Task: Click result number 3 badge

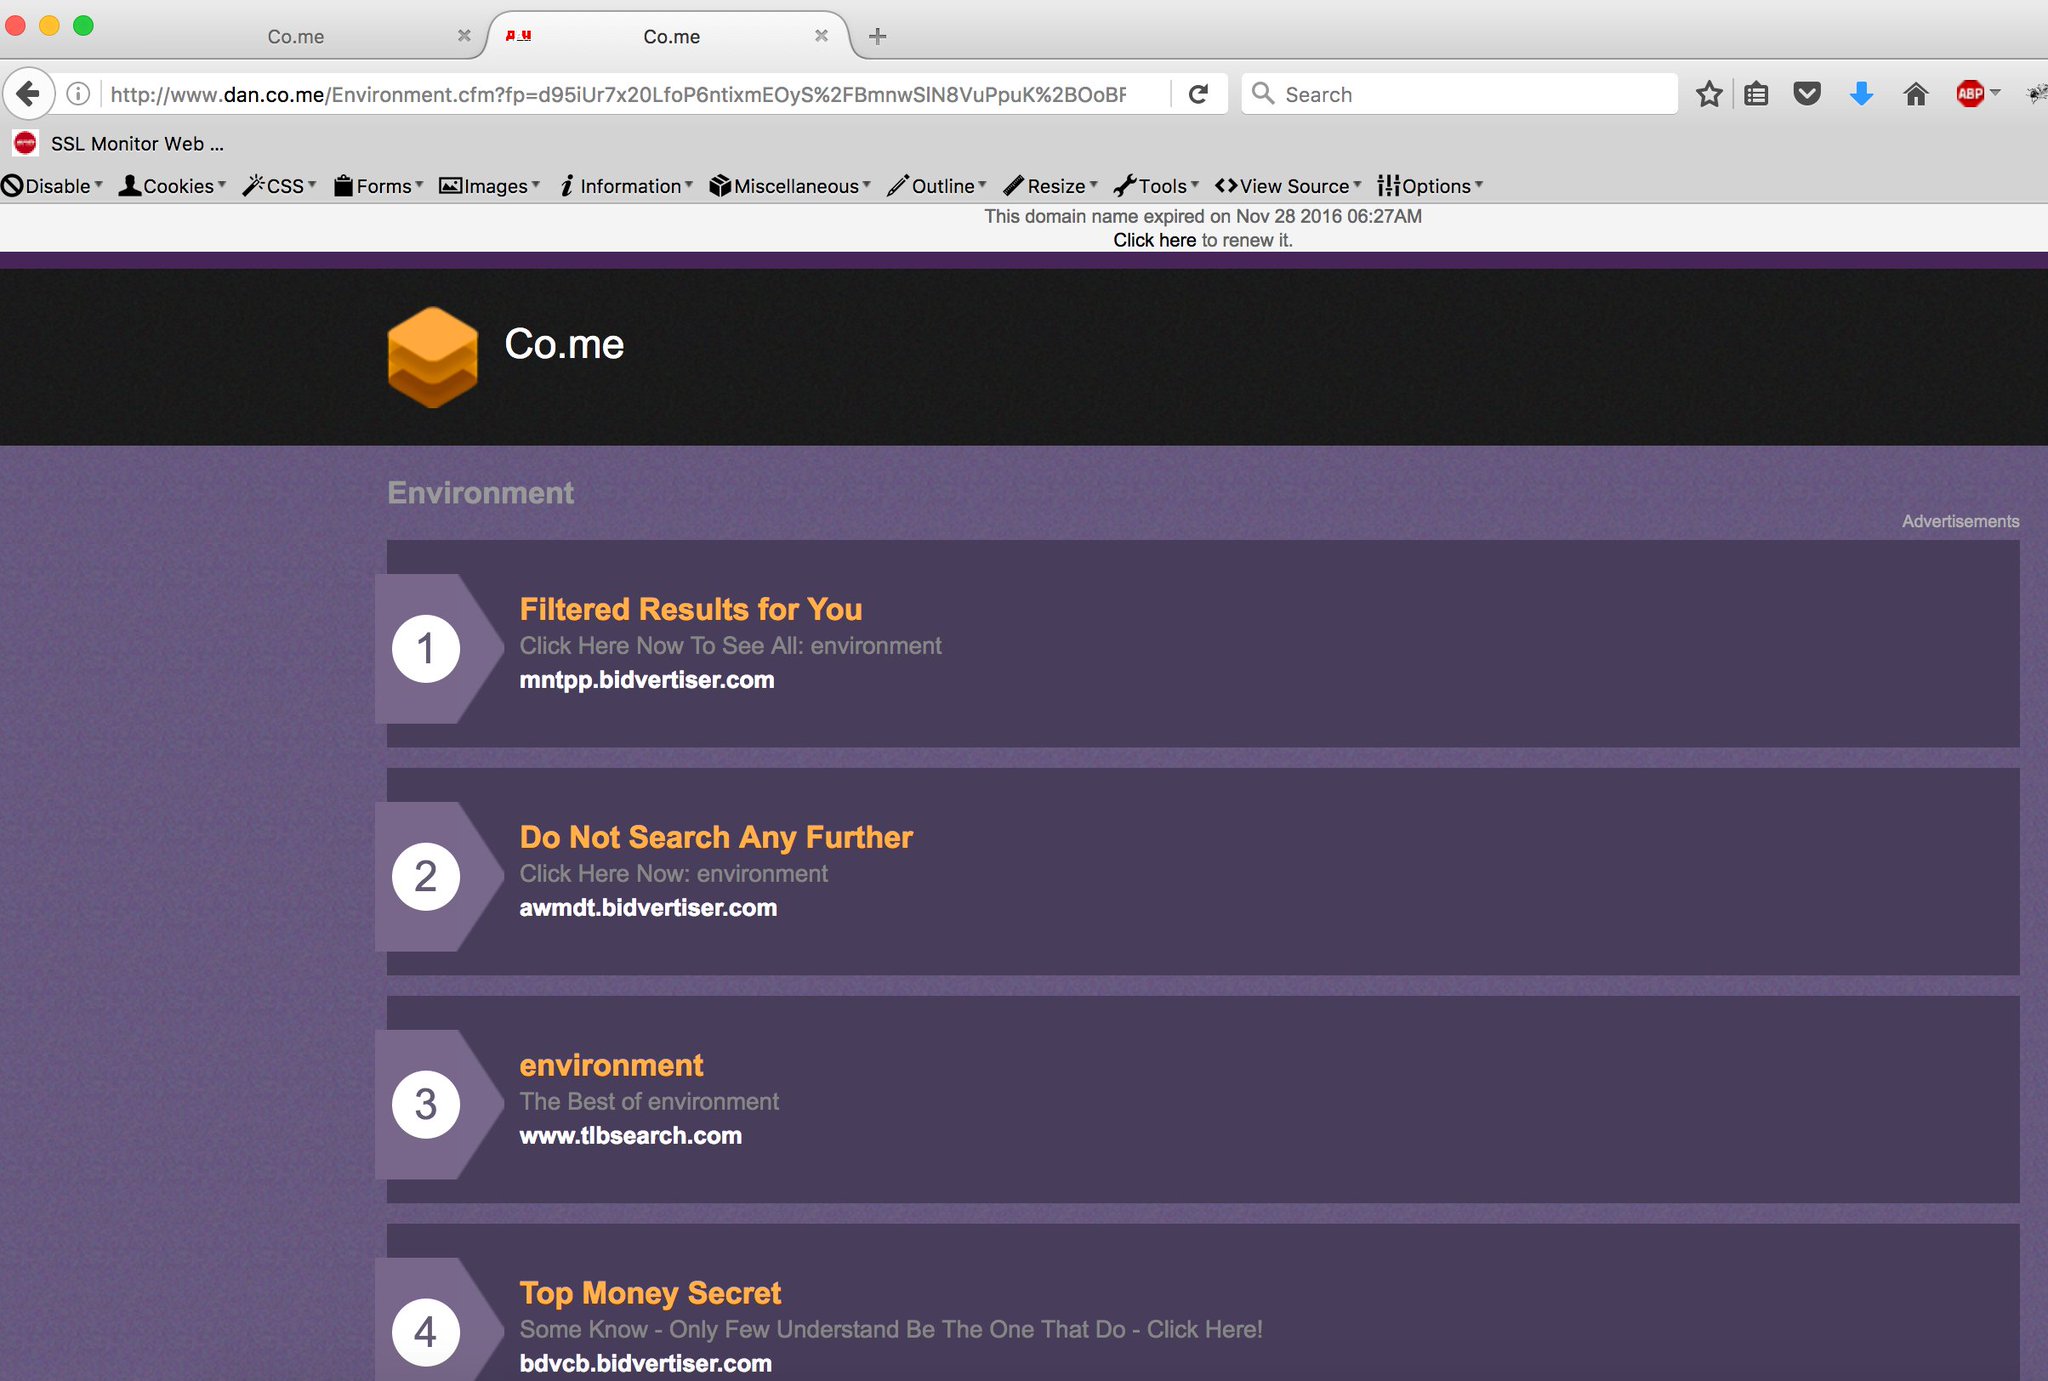Action: click(426, 1104)
